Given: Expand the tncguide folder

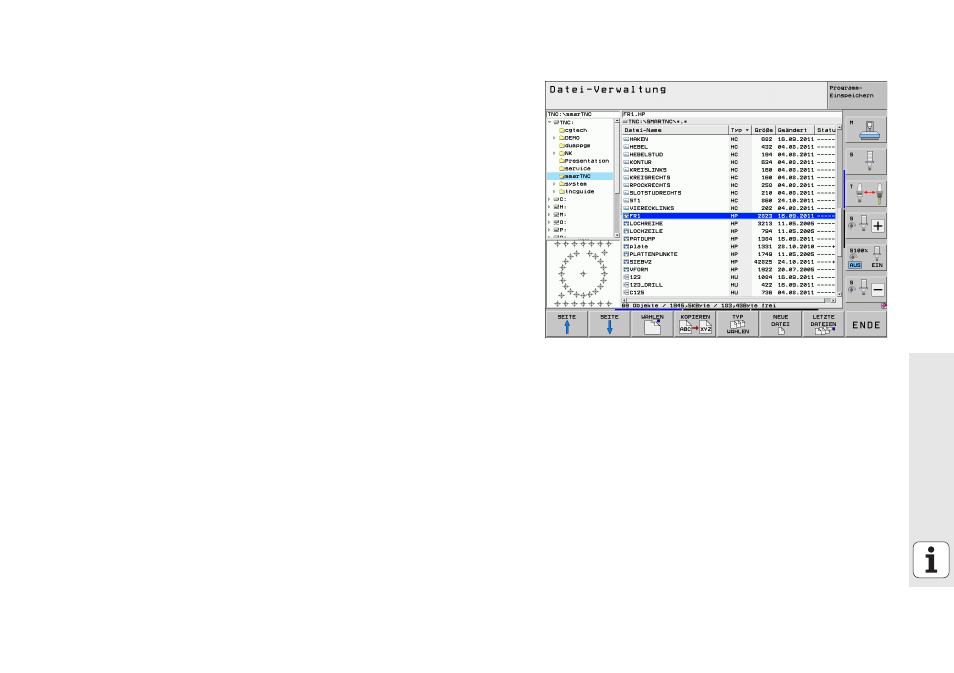Looking at the screenshot, I should (554, 192).
